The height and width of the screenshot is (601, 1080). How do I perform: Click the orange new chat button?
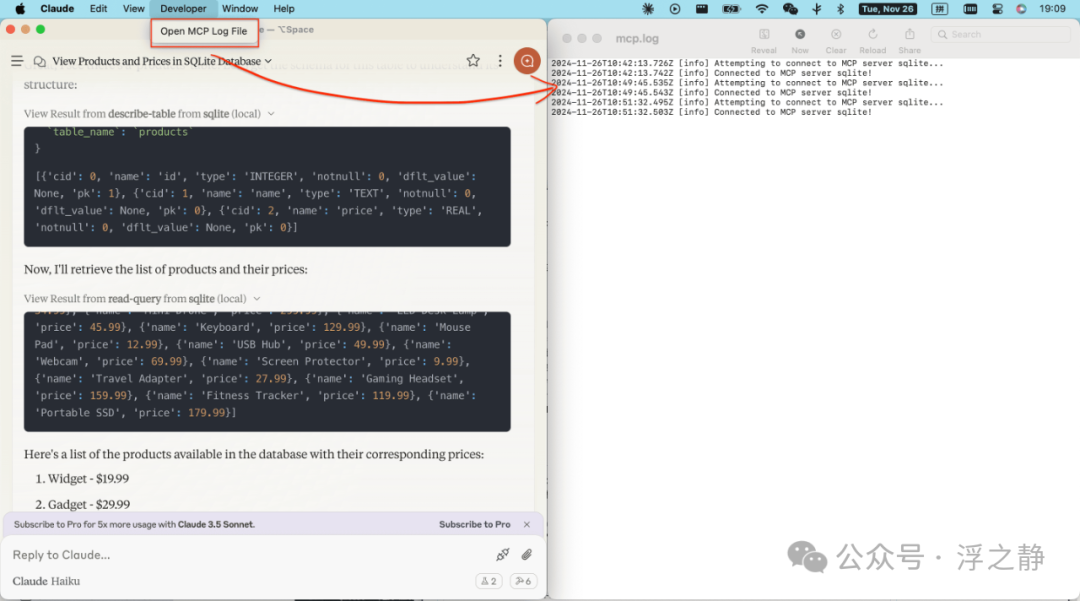(527, 61)
